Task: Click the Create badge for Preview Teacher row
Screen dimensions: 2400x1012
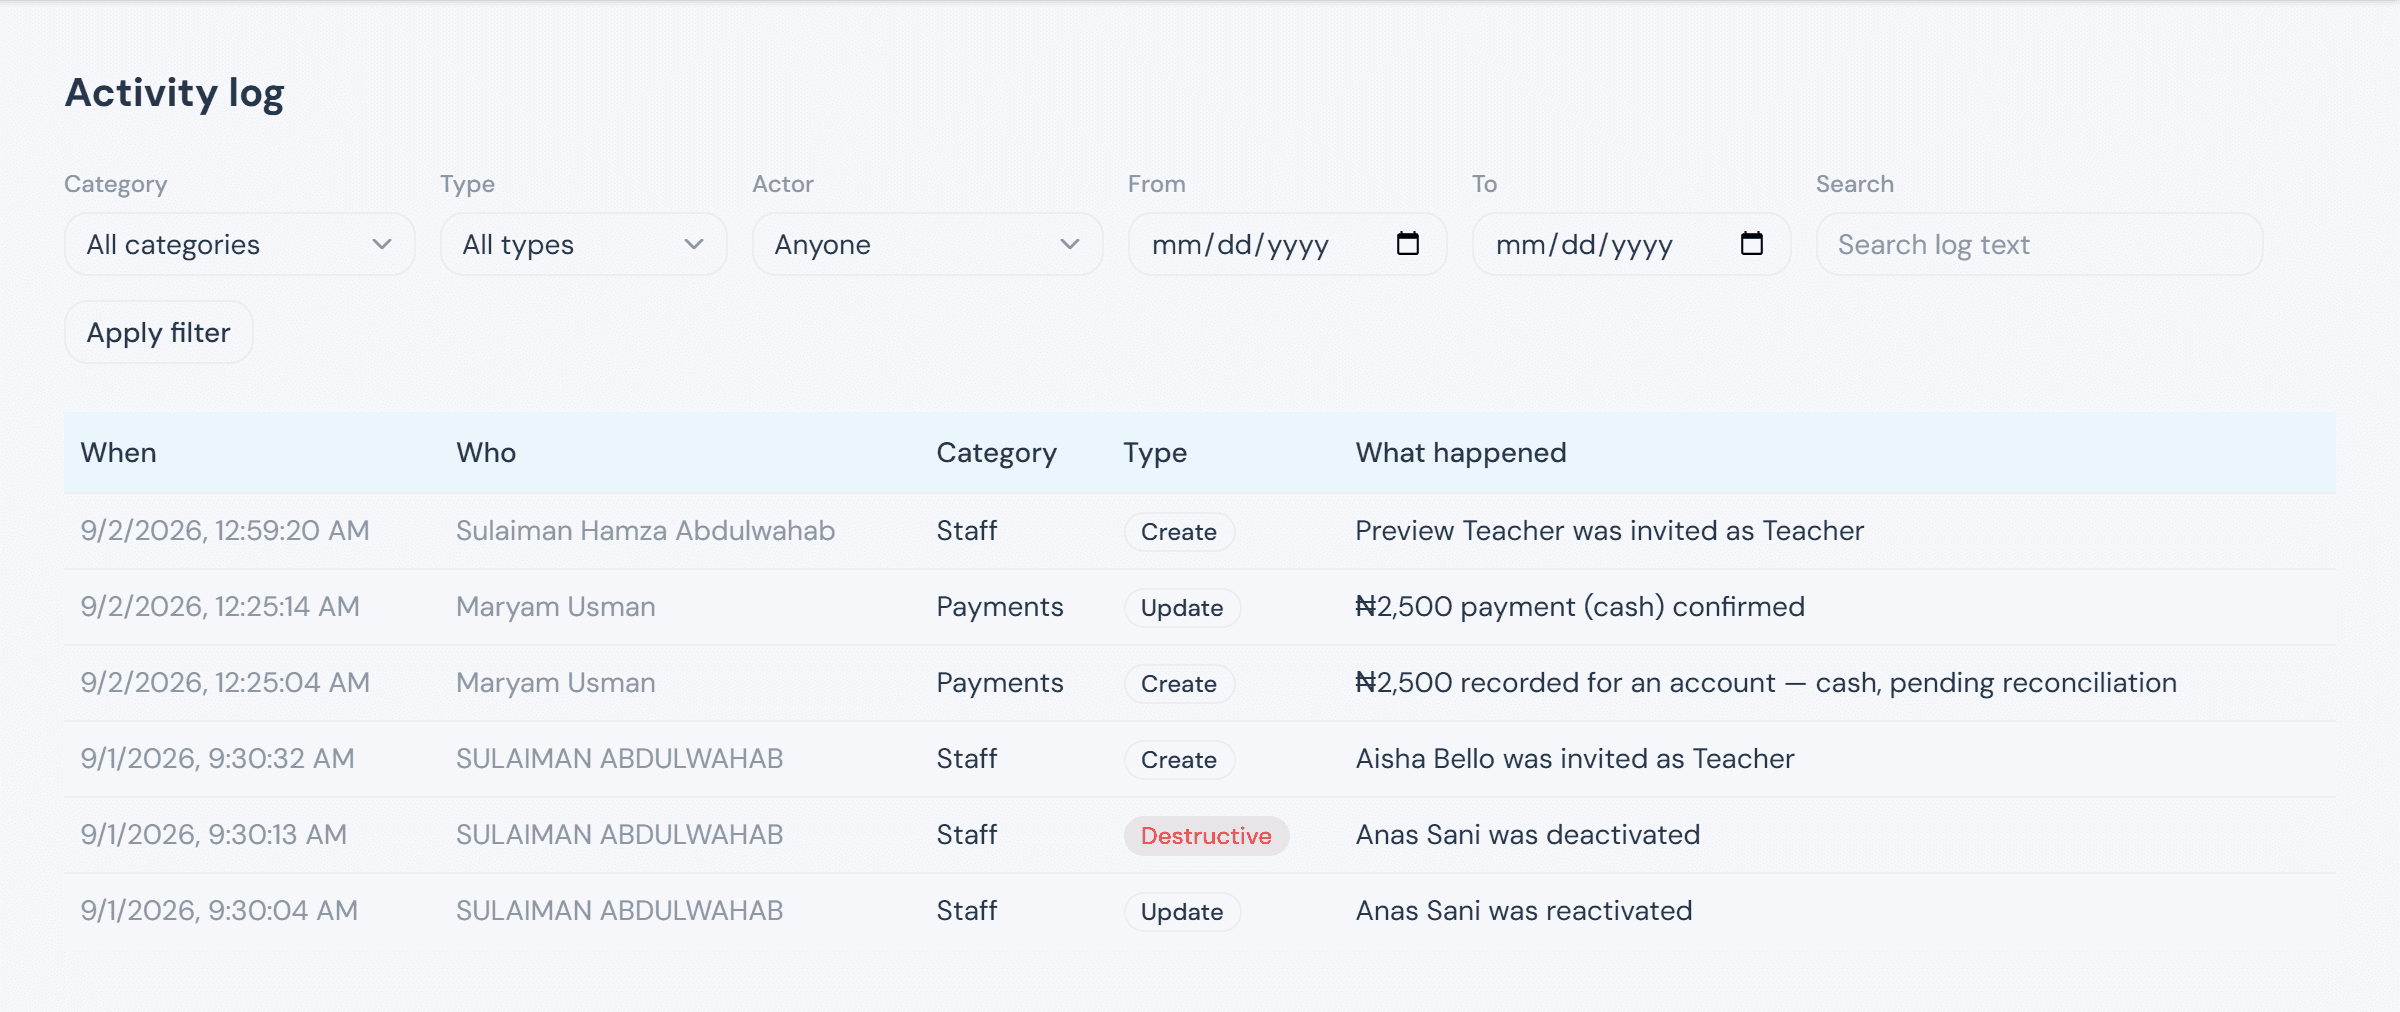Action: pyautogui.click(x=1179, y=531)
